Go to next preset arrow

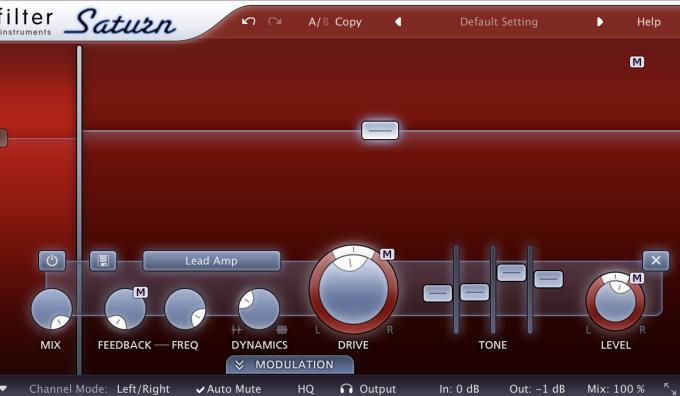coord(600,22)
